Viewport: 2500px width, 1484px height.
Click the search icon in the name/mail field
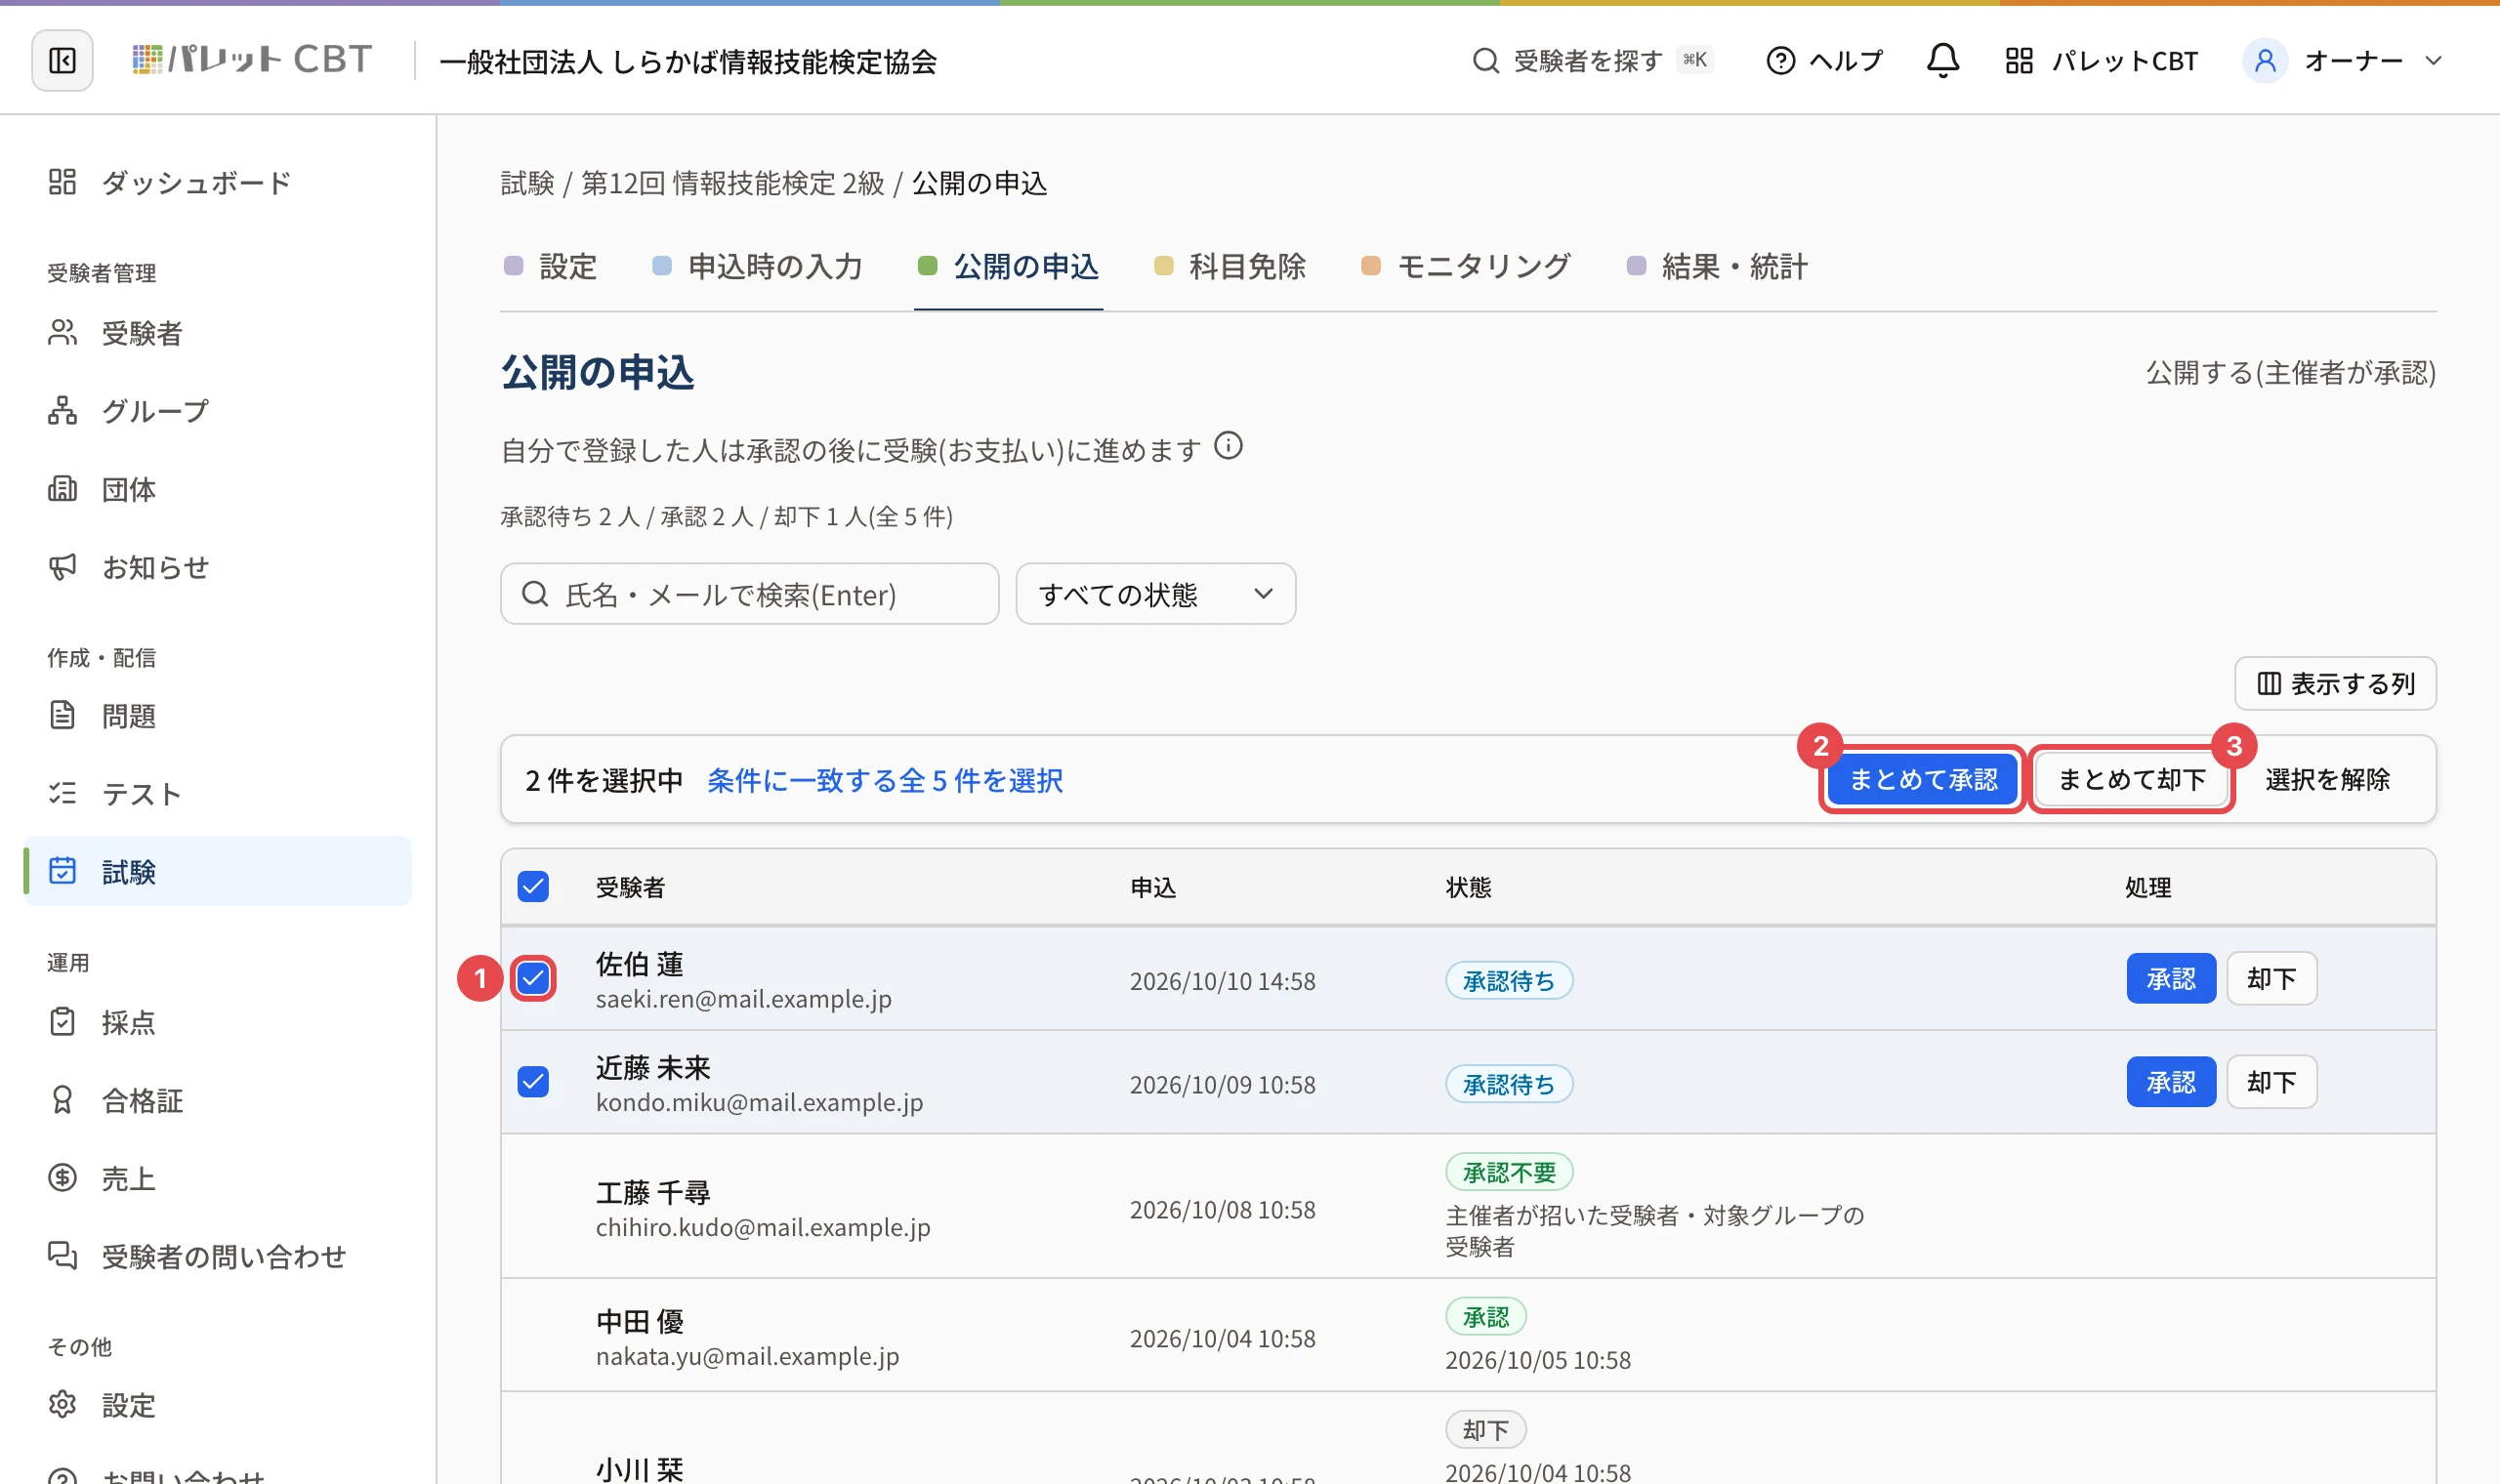click(x=535, y=594)
